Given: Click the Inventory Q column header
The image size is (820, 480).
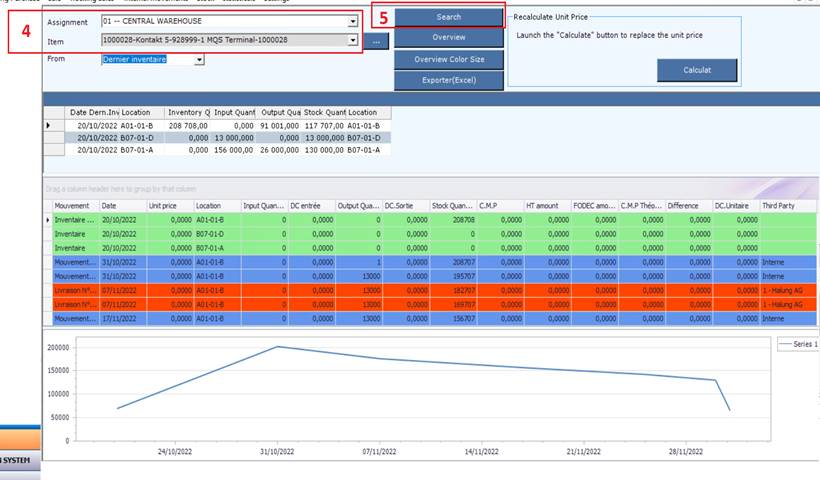Looking at the screenshot, I should coord(188,112).
